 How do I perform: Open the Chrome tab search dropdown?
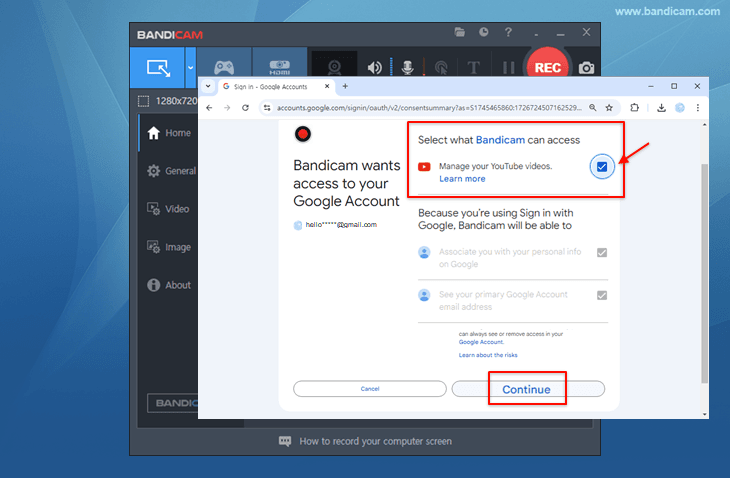point(208,86)
